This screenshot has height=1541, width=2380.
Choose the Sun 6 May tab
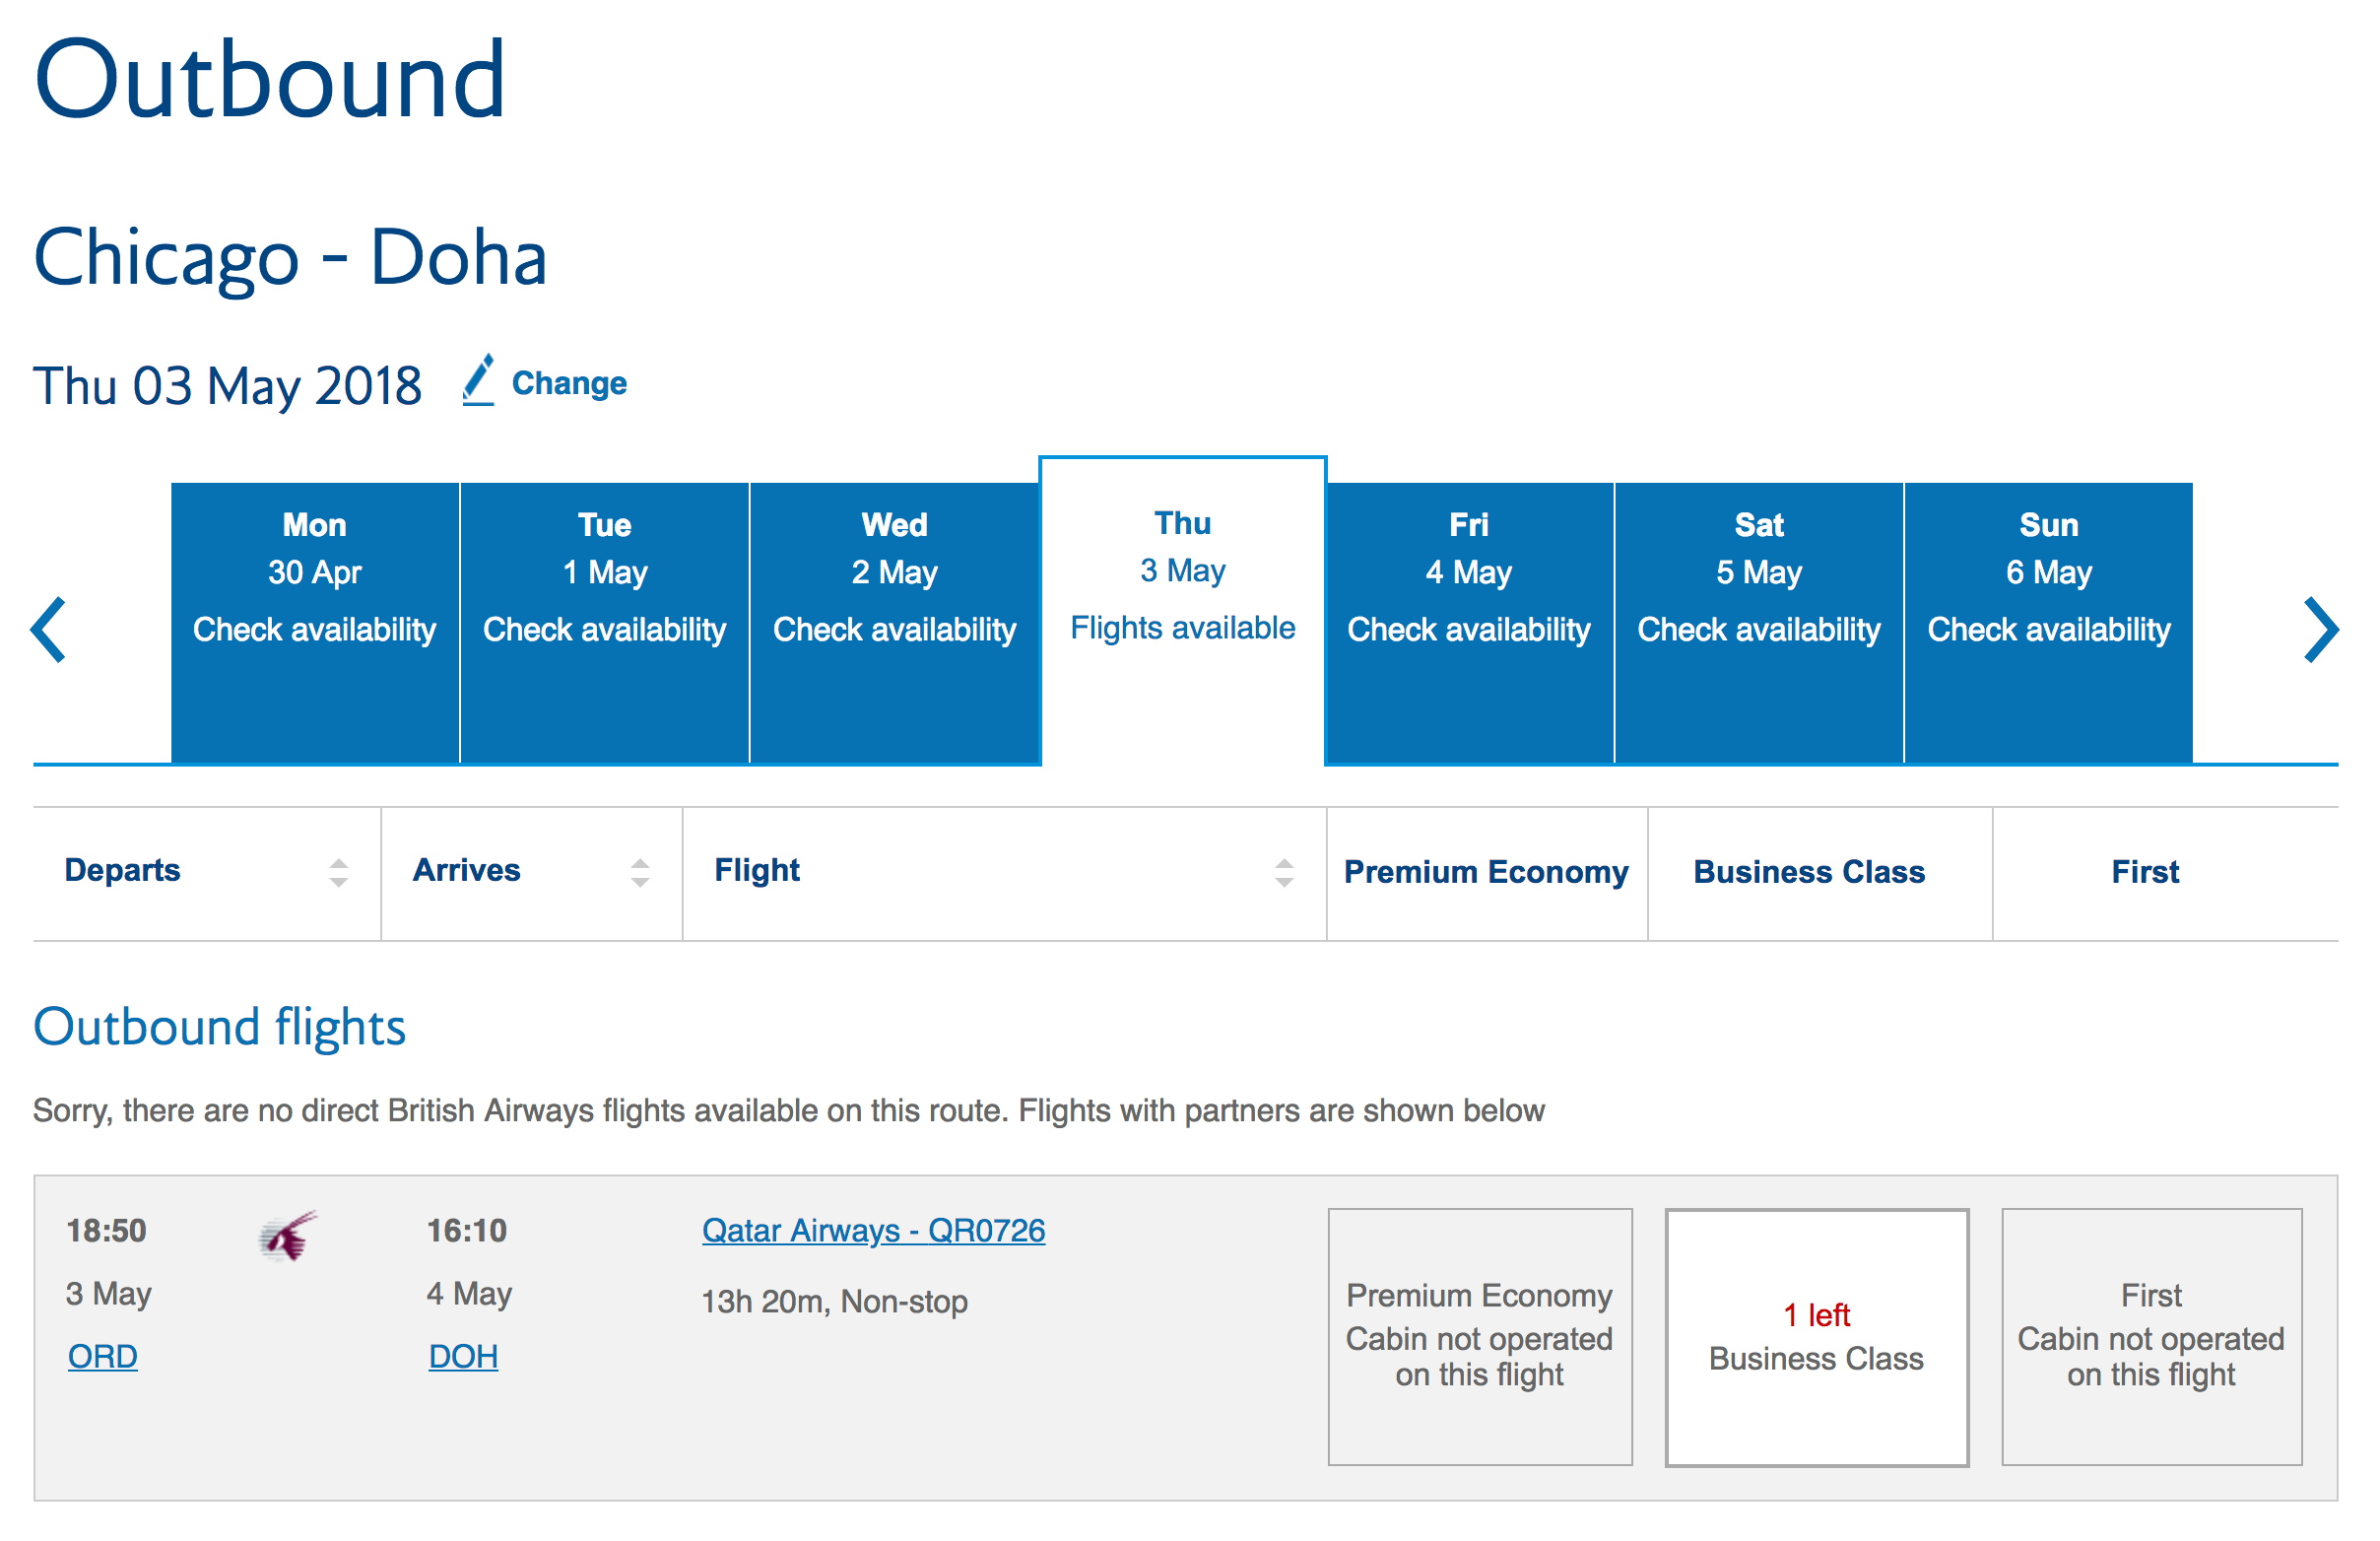(x=2048, y=622)
